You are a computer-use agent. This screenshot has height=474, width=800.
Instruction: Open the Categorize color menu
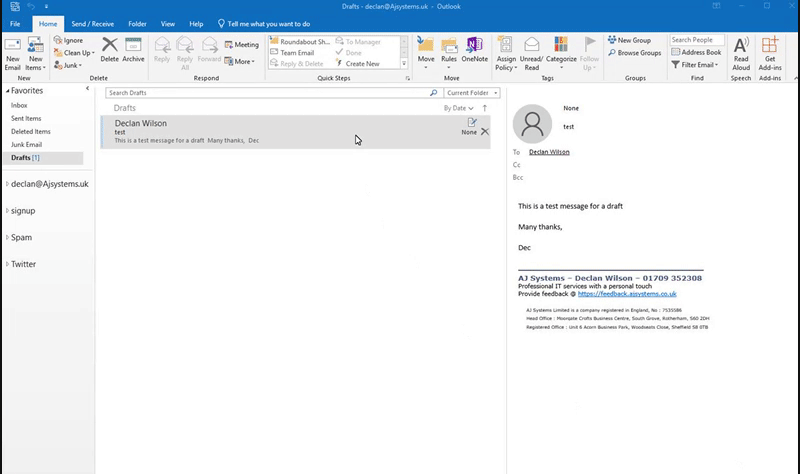(561, 53)
